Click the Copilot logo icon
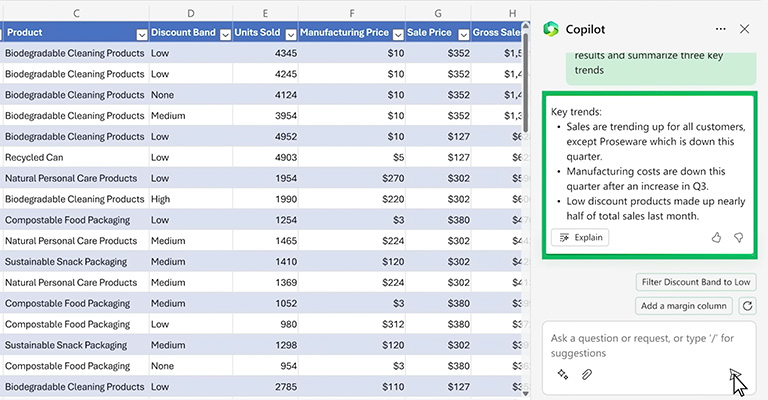 click(x=551, y=30)
